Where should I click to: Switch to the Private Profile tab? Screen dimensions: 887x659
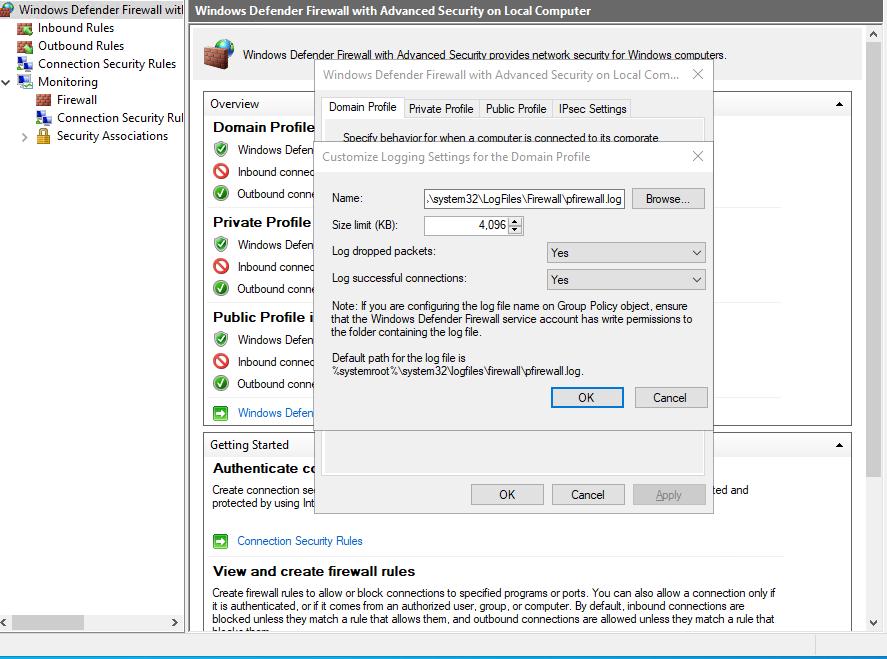click(x=441, y=109)
